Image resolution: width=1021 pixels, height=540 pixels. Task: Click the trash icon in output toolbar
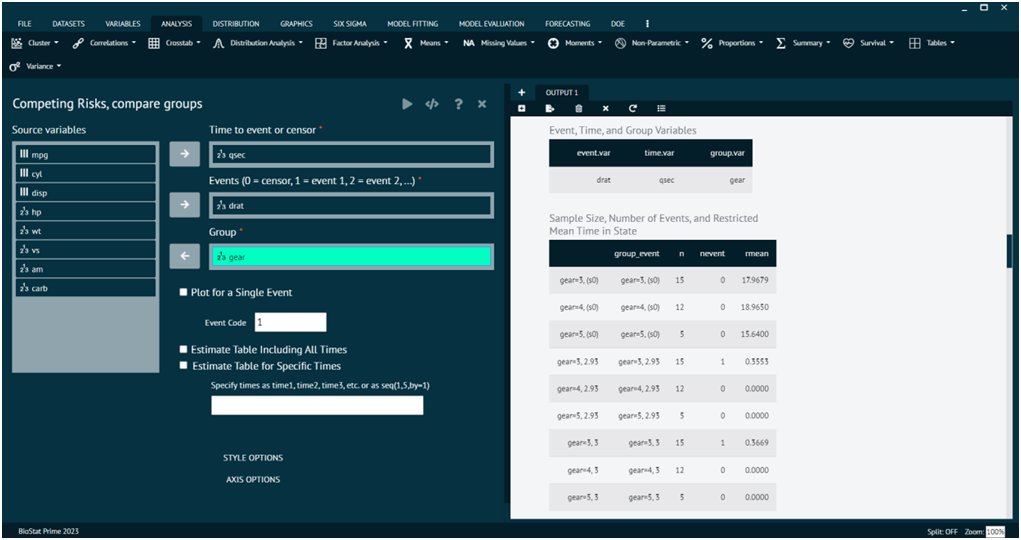point(578,108)
